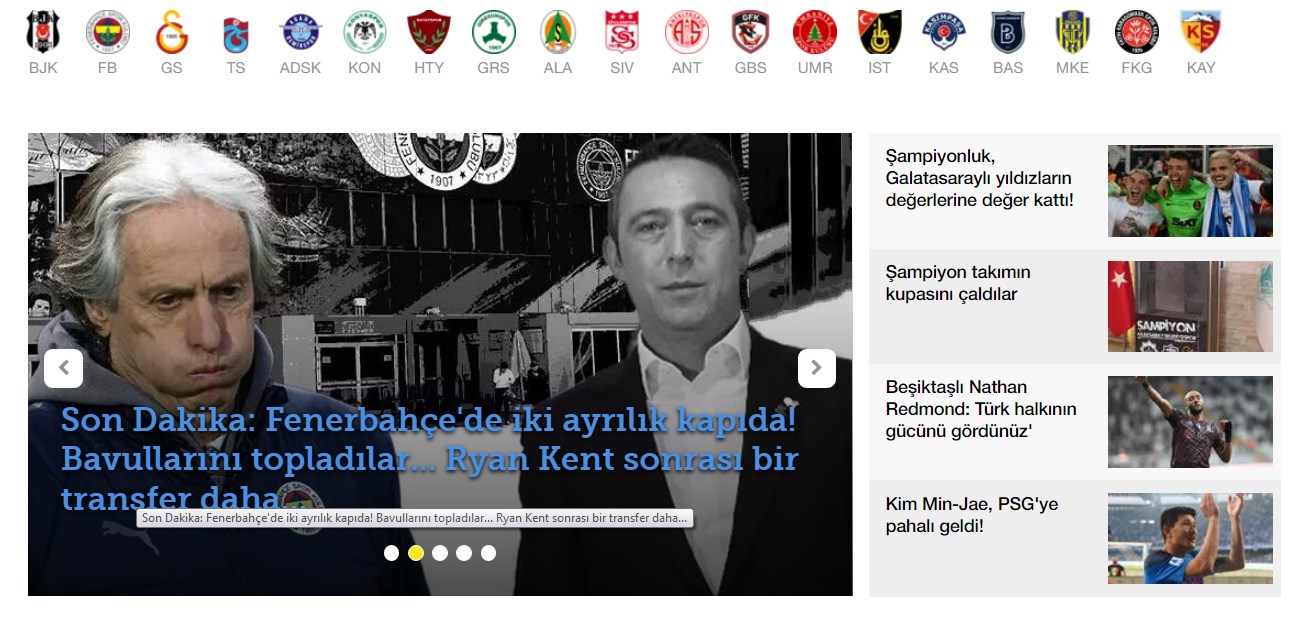Open 'Şampiyon takımın kupasını çaldılar' article
Image resolution: width=1295 pixels, height=619 pixels.
[x=957, y=283]
